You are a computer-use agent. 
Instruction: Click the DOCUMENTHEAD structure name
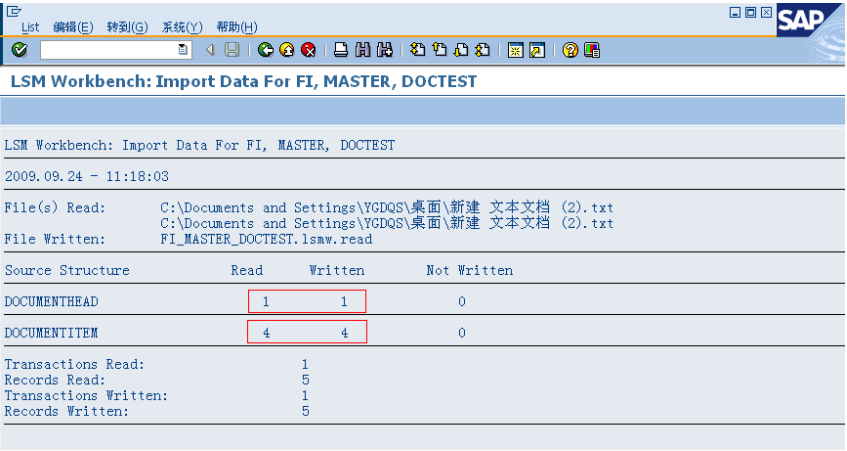(x=51, y=301)
